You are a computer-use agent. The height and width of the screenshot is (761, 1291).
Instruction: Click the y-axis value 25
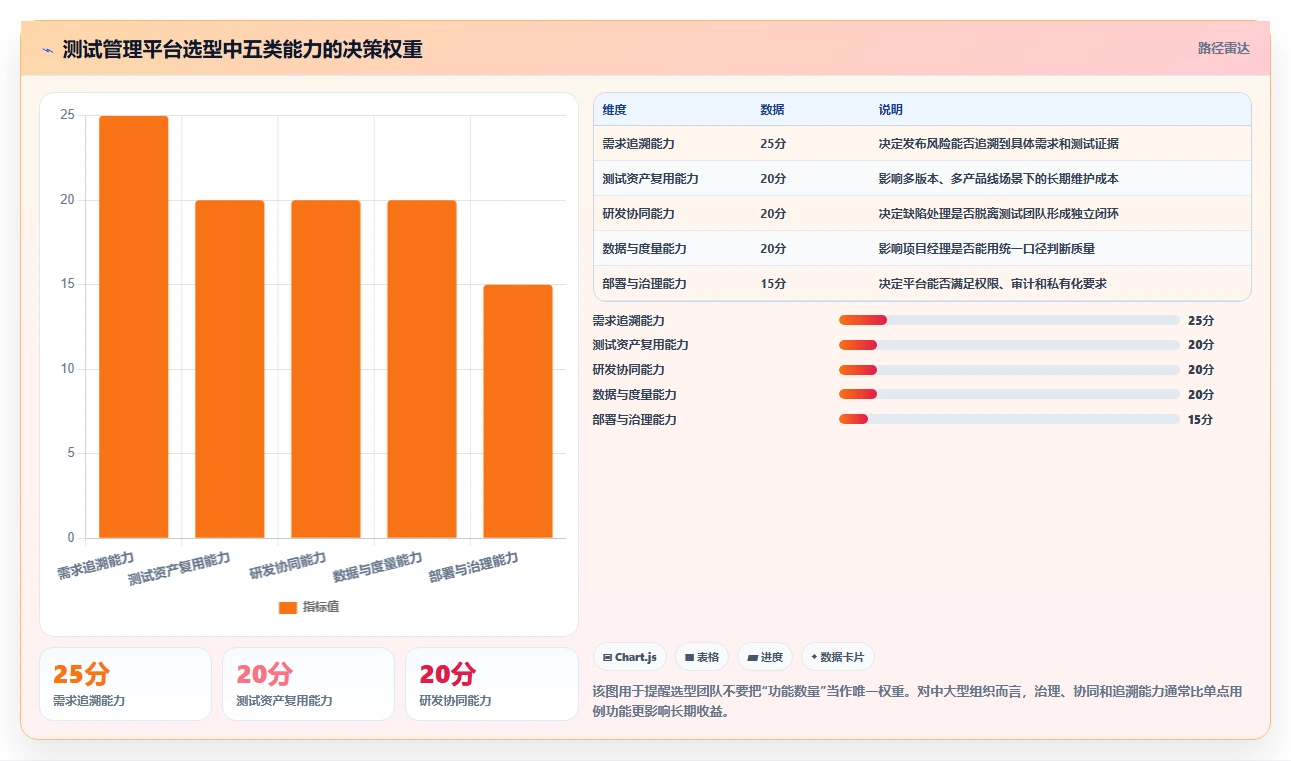(x=67, y=115)
